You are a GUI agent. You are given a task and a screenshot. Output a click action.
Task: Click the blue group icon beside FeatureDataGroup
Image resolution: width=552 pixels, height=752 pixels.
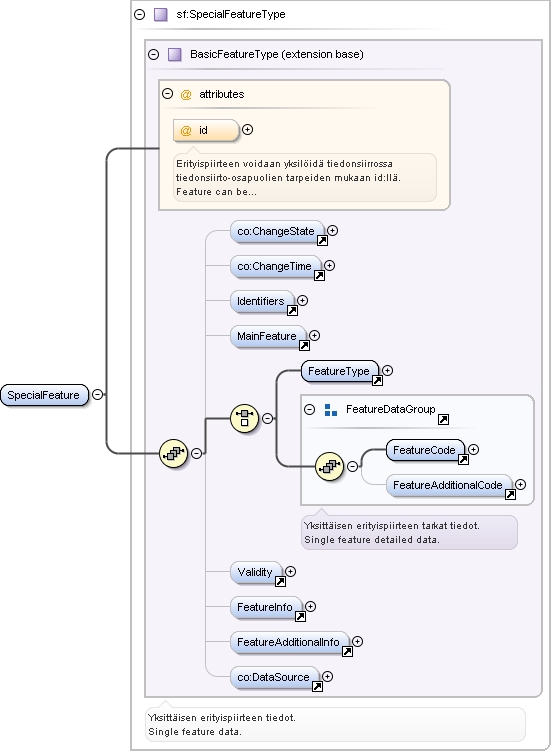pos(331,410)
